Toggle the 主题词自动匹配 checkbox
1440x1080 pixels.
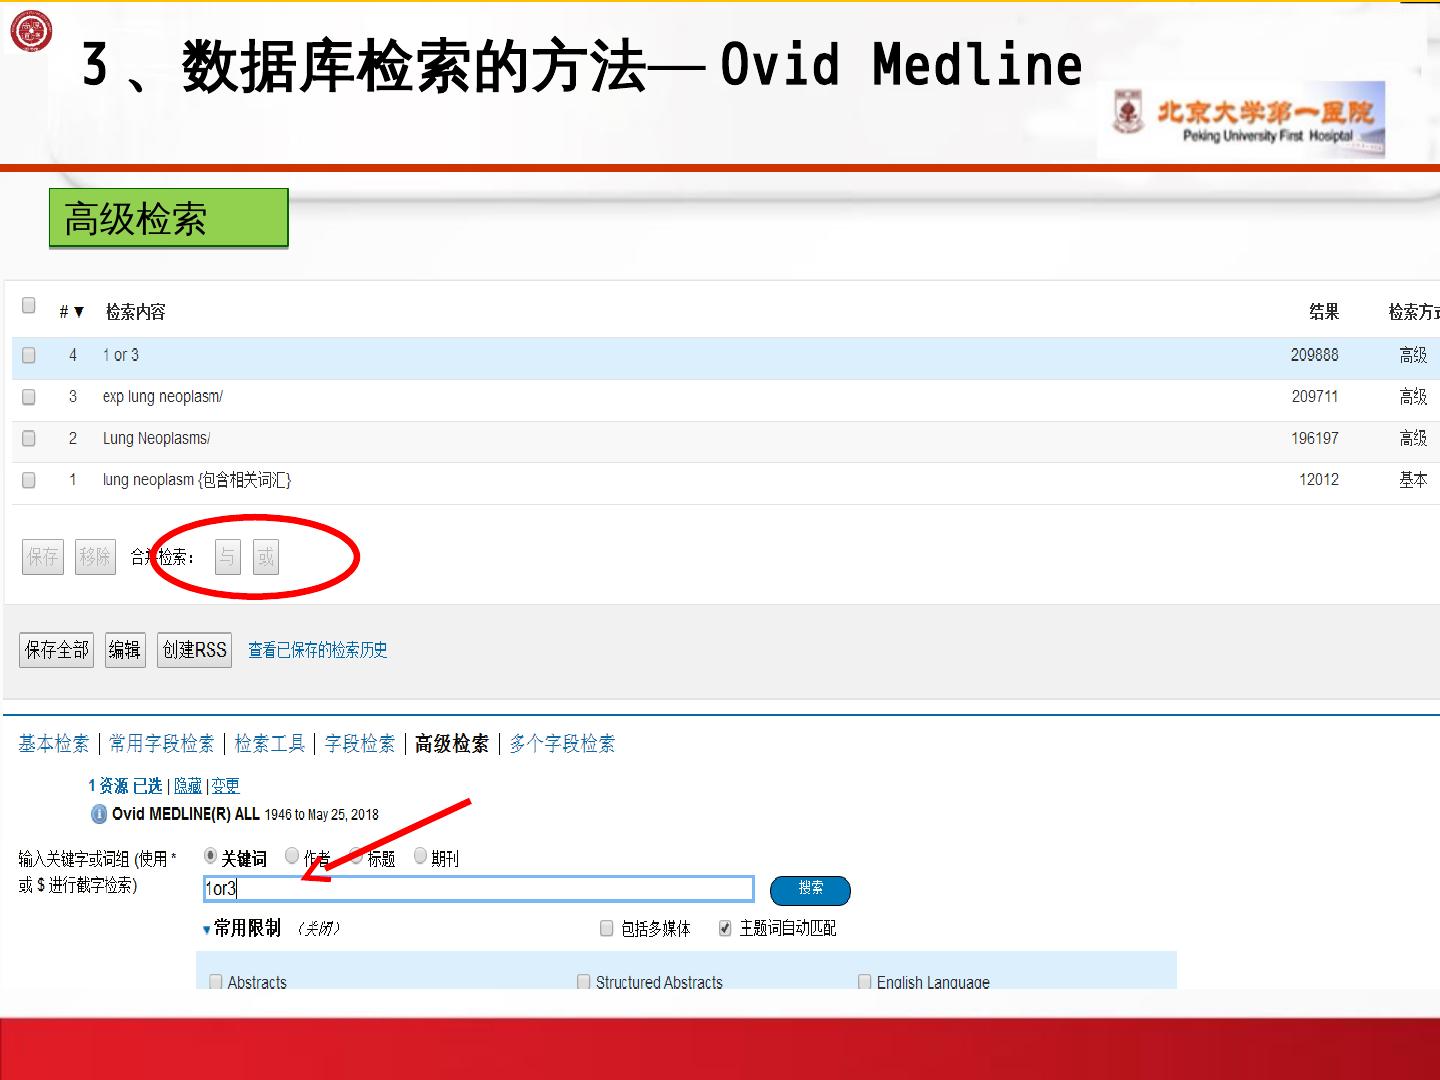[725, 928]
